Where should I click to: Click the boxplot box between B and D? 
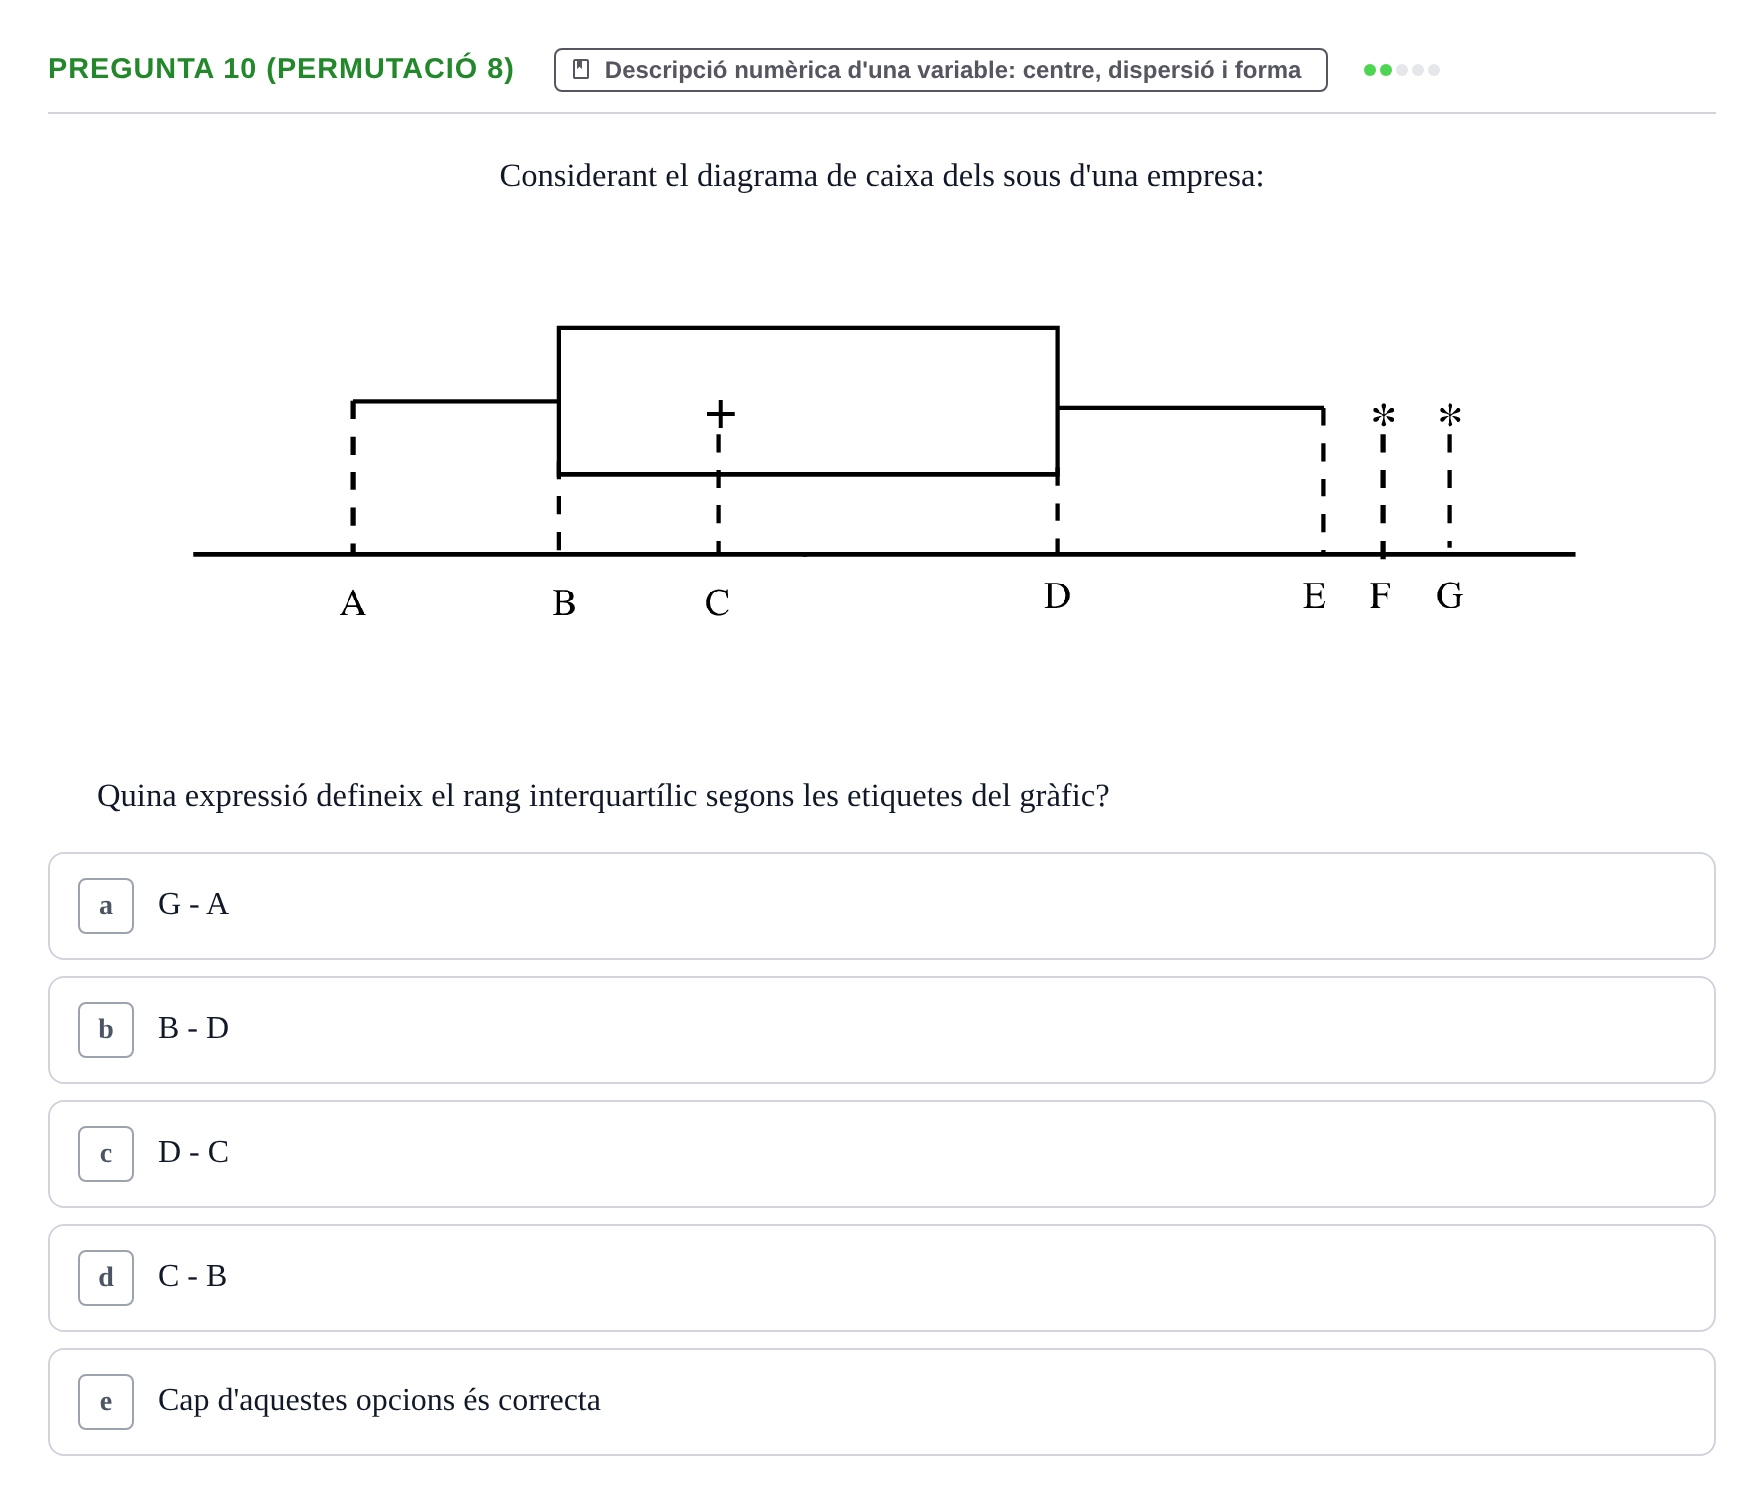(x=808, y=401)
